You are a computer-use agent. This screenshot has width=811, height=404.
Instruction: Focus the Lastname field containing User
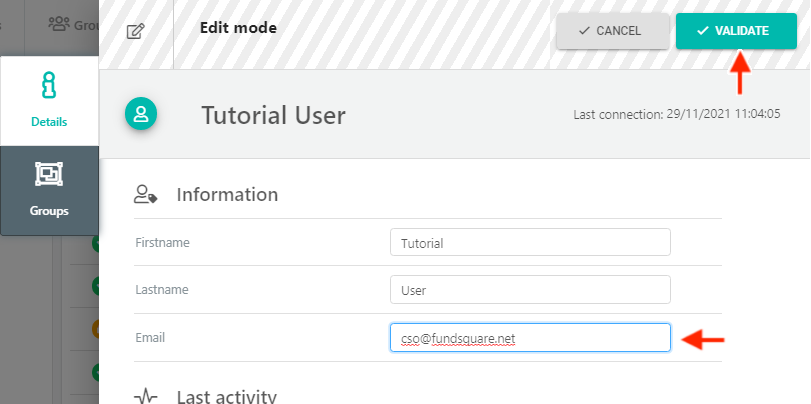tap(530, 290)
